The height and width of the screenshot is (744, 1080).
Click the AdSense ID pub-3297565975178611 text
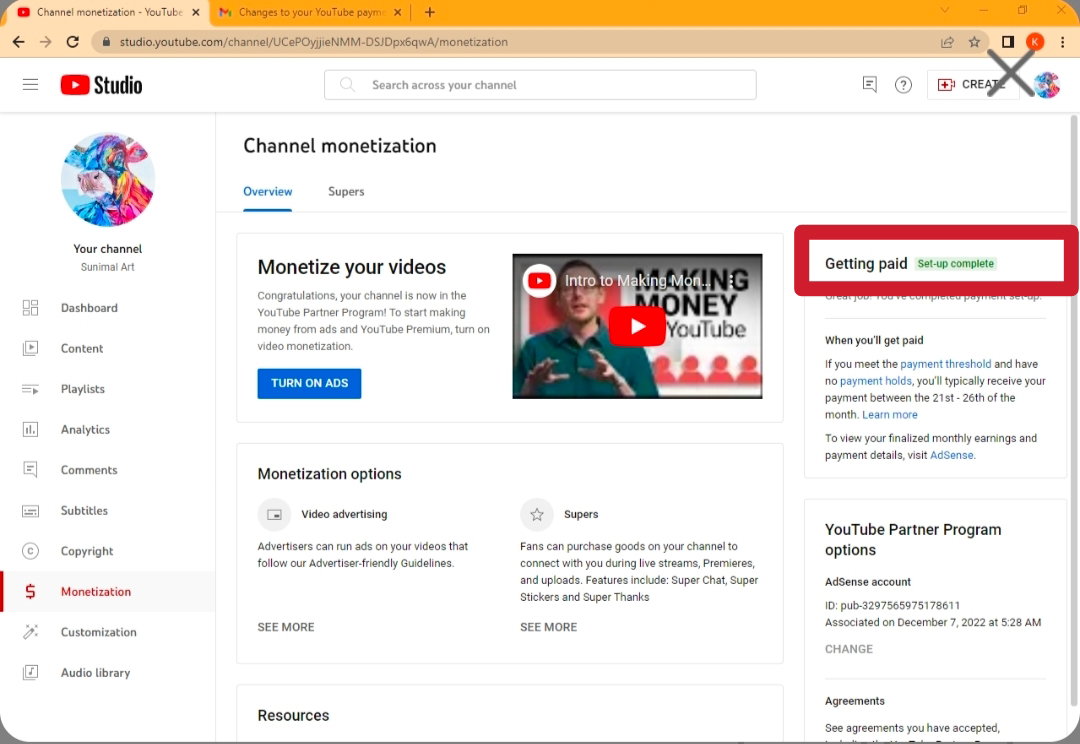coord(892,606)
